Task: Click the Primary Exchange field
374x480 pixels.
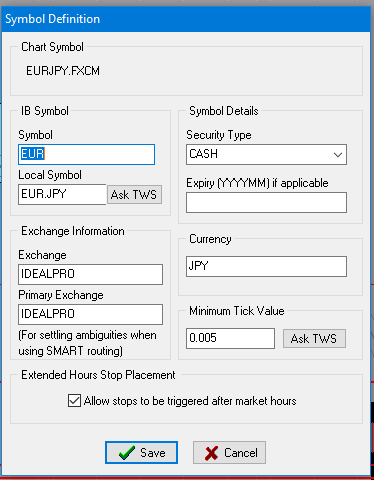Action: 90,314
